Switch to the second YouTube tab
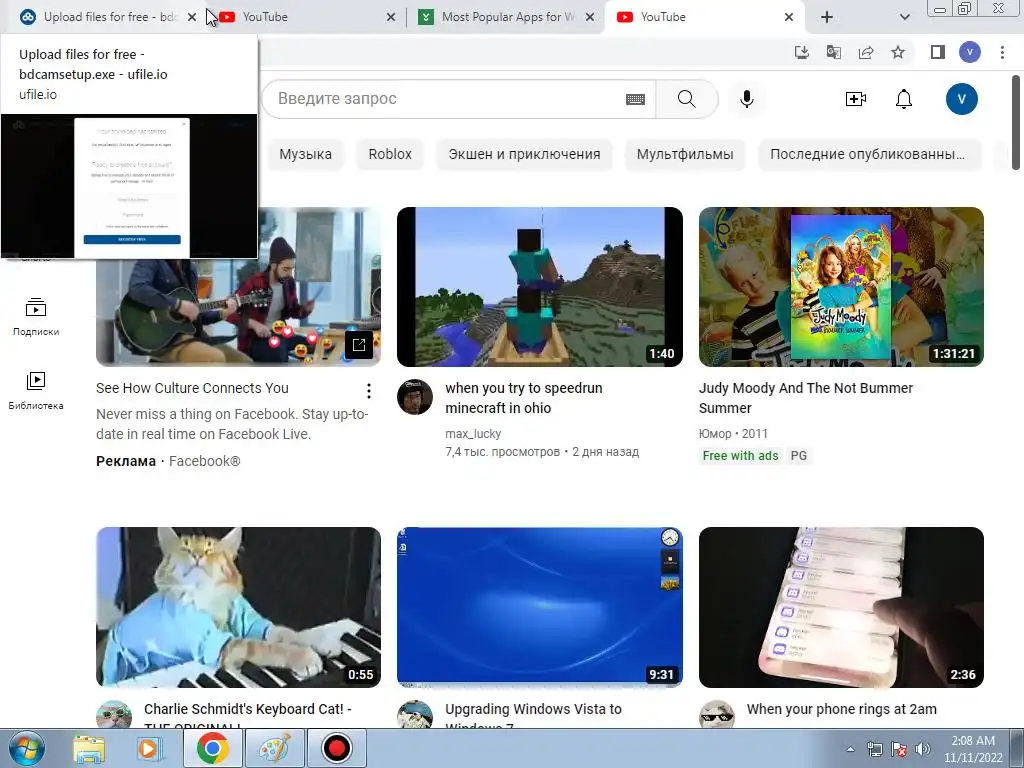Screen dimensions: 1024x768 click(x=307, y=17)
